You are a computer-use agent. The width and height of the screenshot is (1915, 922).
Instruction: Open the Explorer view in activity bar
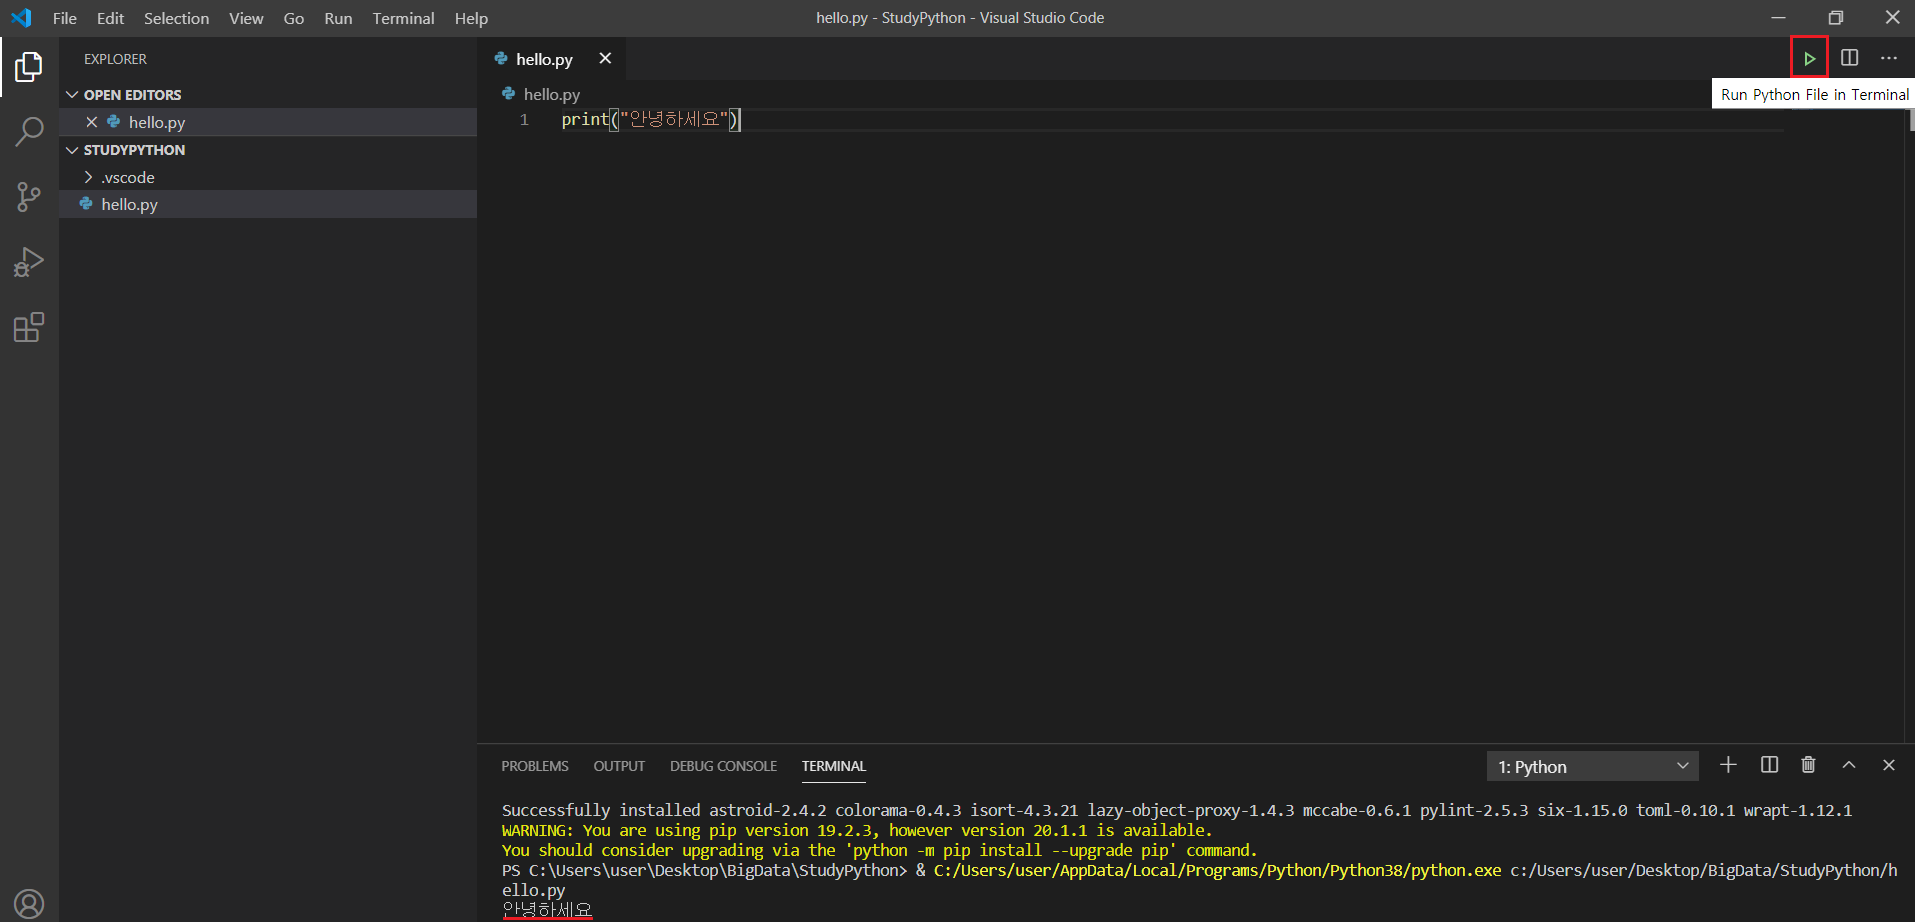pyautogui.click(x=29, y=67)
